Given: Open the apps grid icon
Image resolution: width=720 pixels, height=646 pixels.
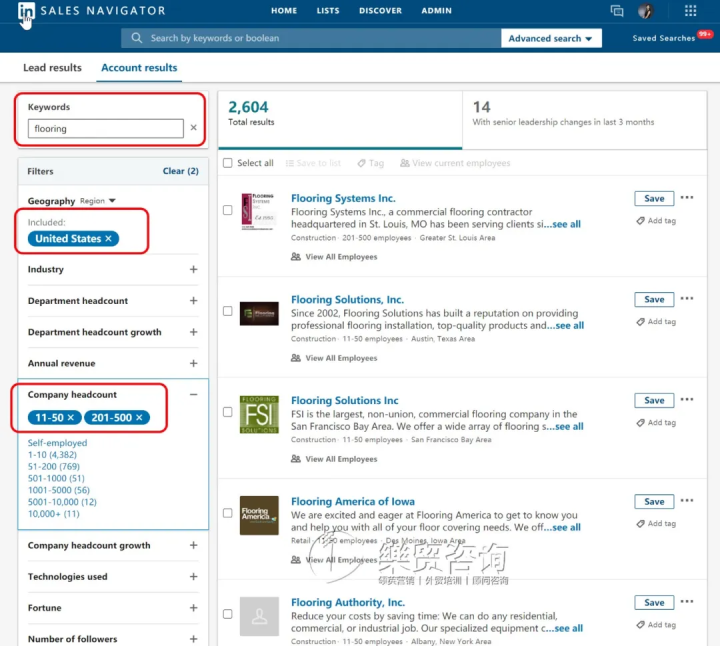Looking at the screenshot, I should [690, 11].
